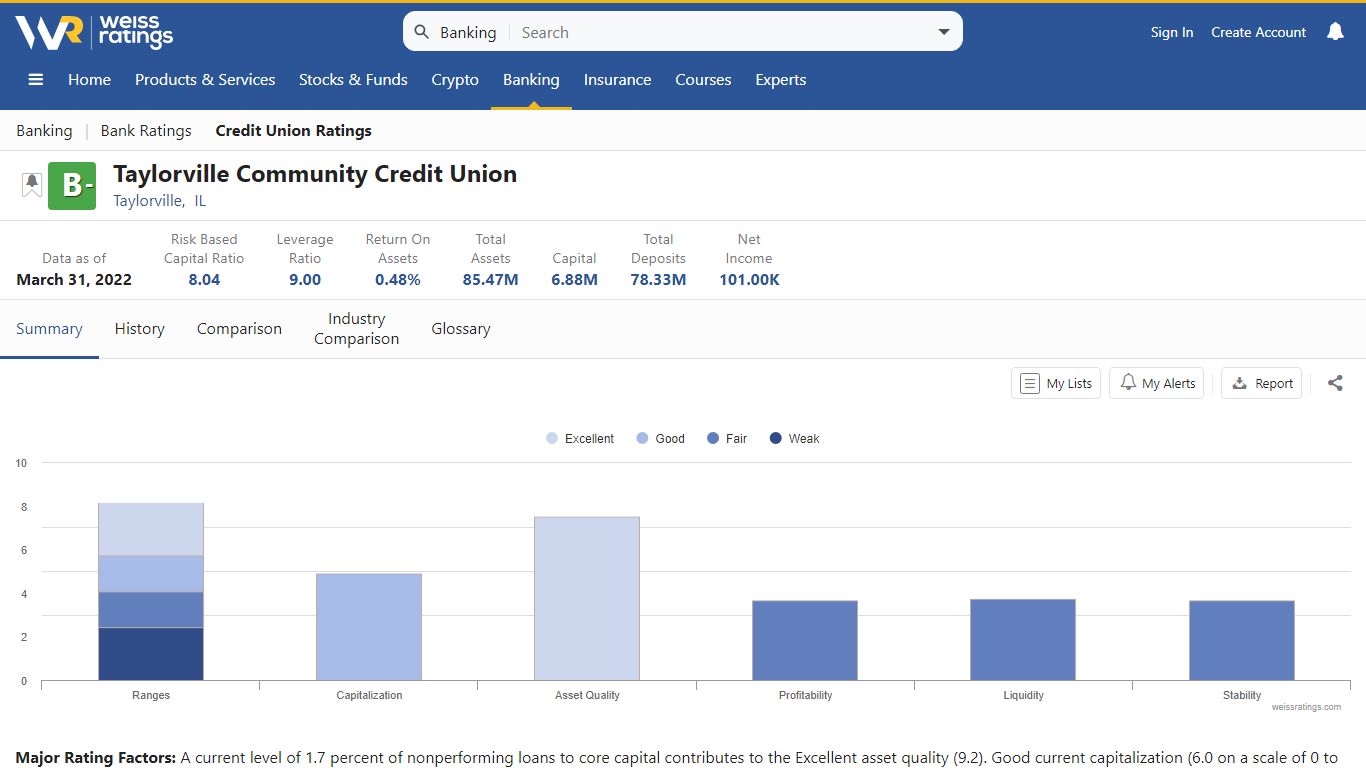Click the Liquidity chart bar
This screenshot has width=1366, height=768.
(x=1023, y=640)
